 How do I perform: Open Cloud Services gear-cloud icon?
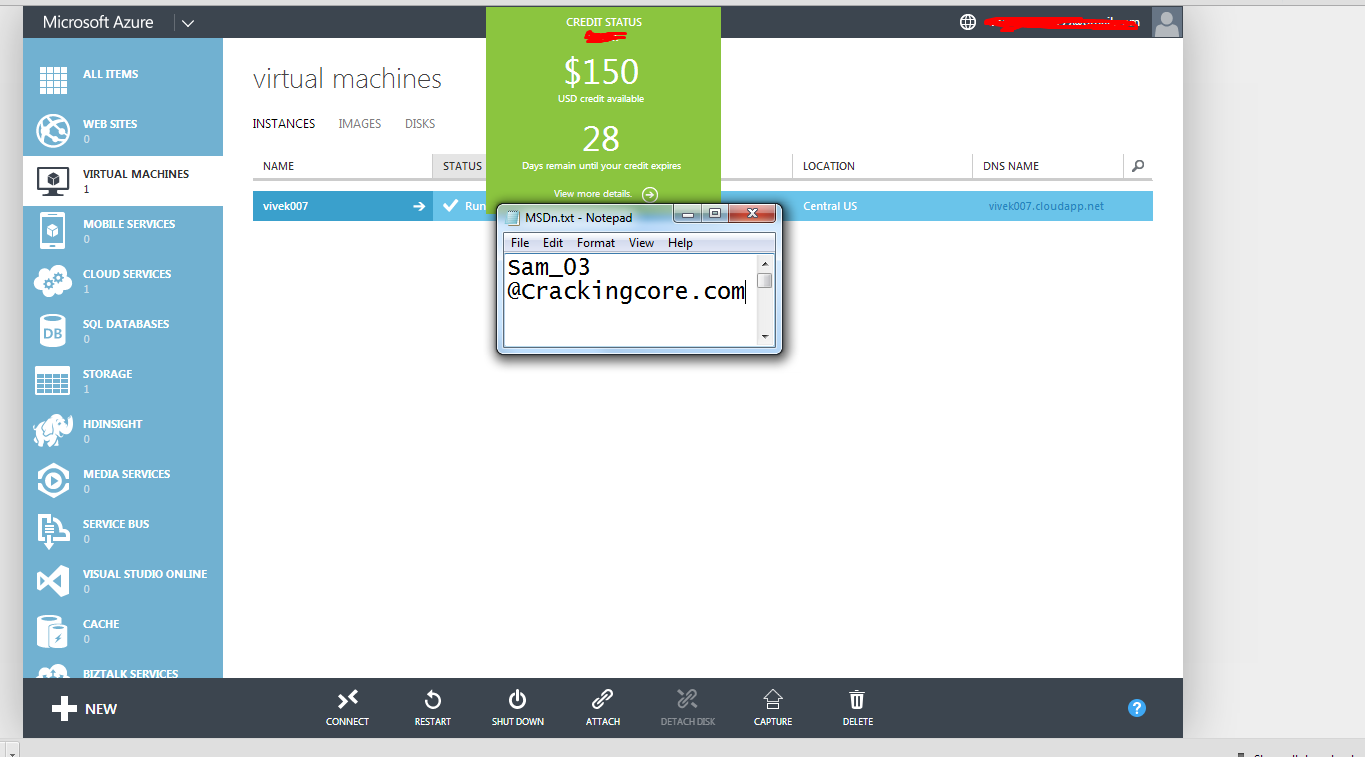coord(53,281)
